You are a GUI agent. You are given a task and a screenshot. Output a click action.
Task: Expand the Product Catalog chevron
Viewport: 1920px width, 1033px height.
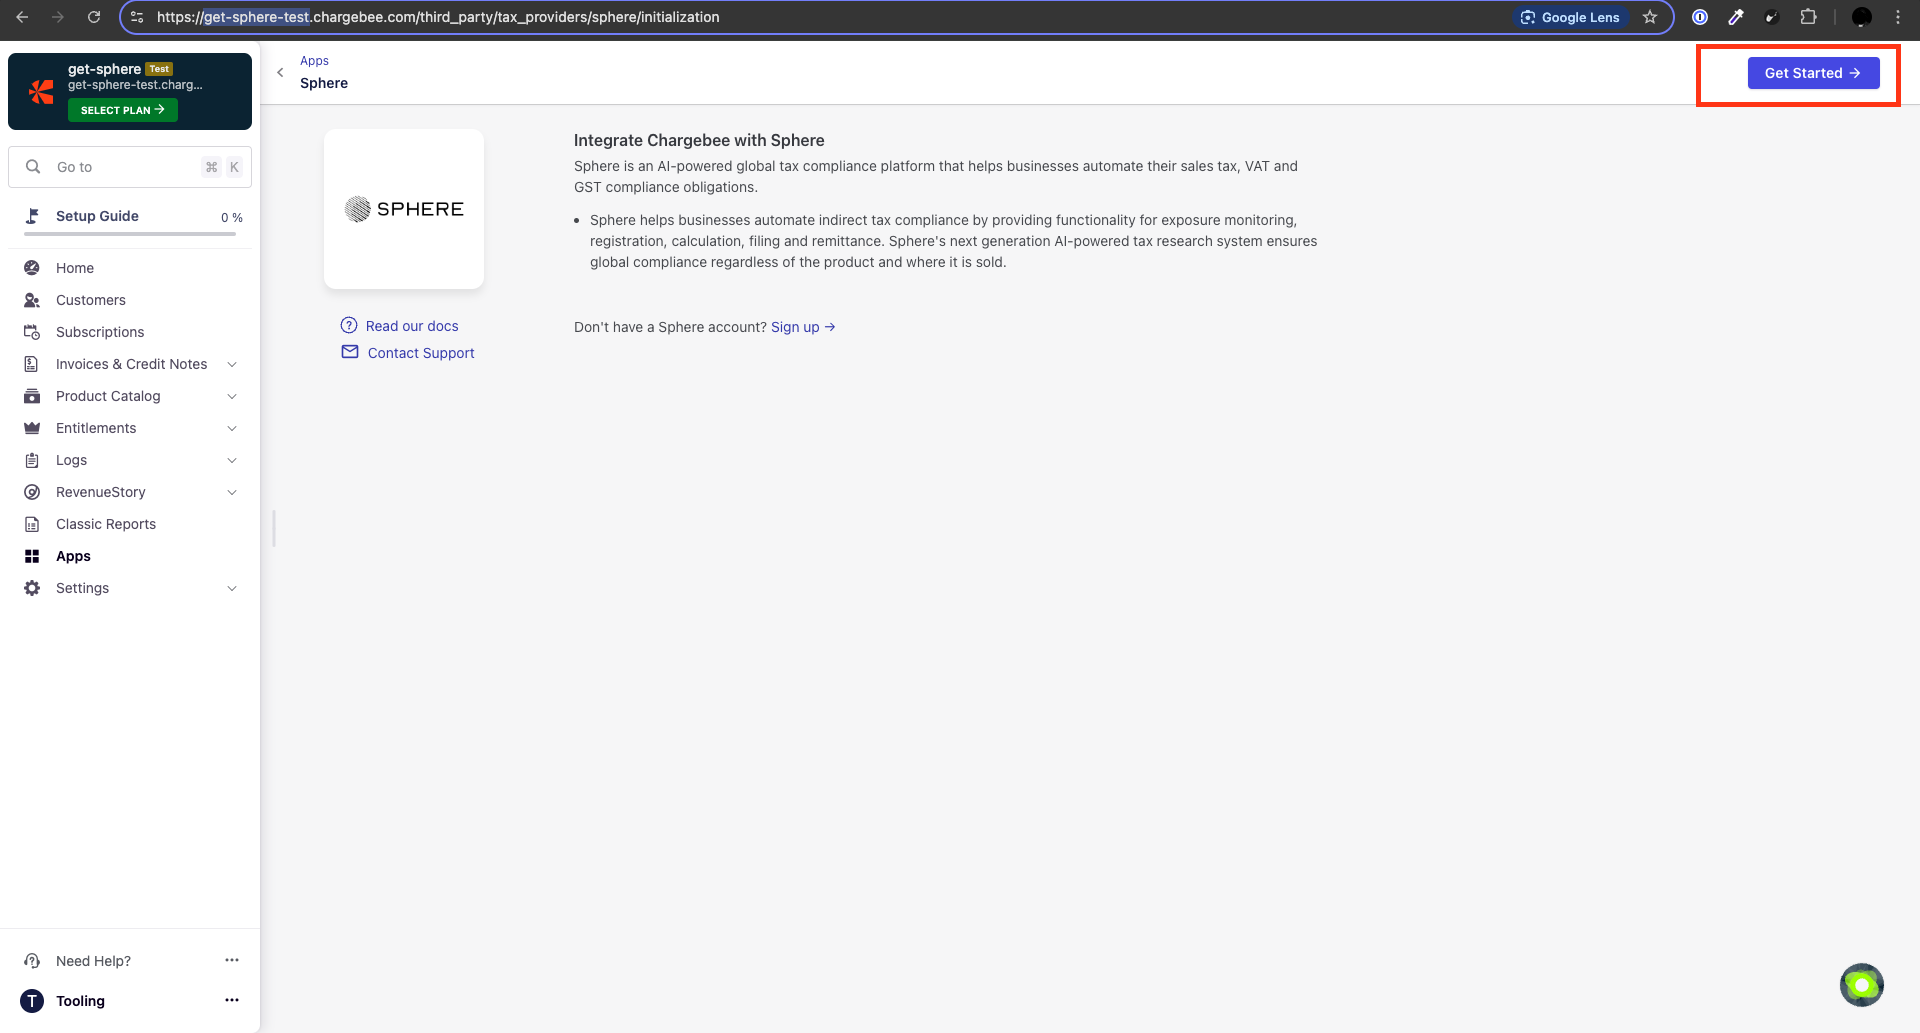[x=232, y=396]
